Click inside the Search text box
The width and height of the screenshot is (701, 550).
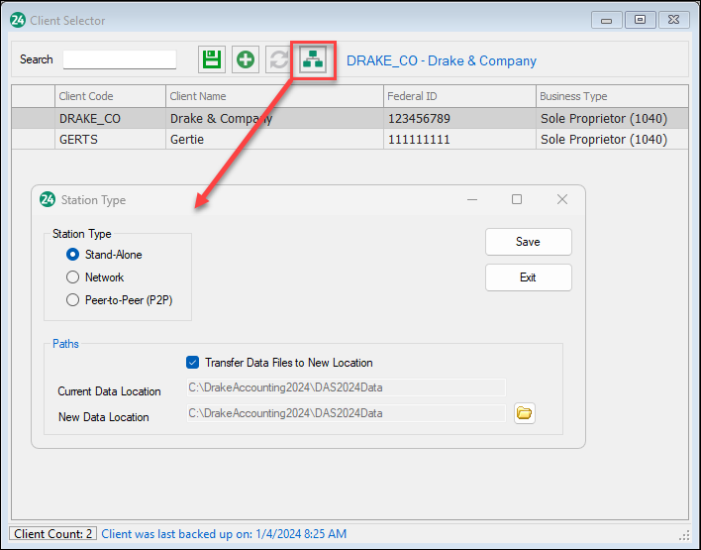tap(119, 60)
